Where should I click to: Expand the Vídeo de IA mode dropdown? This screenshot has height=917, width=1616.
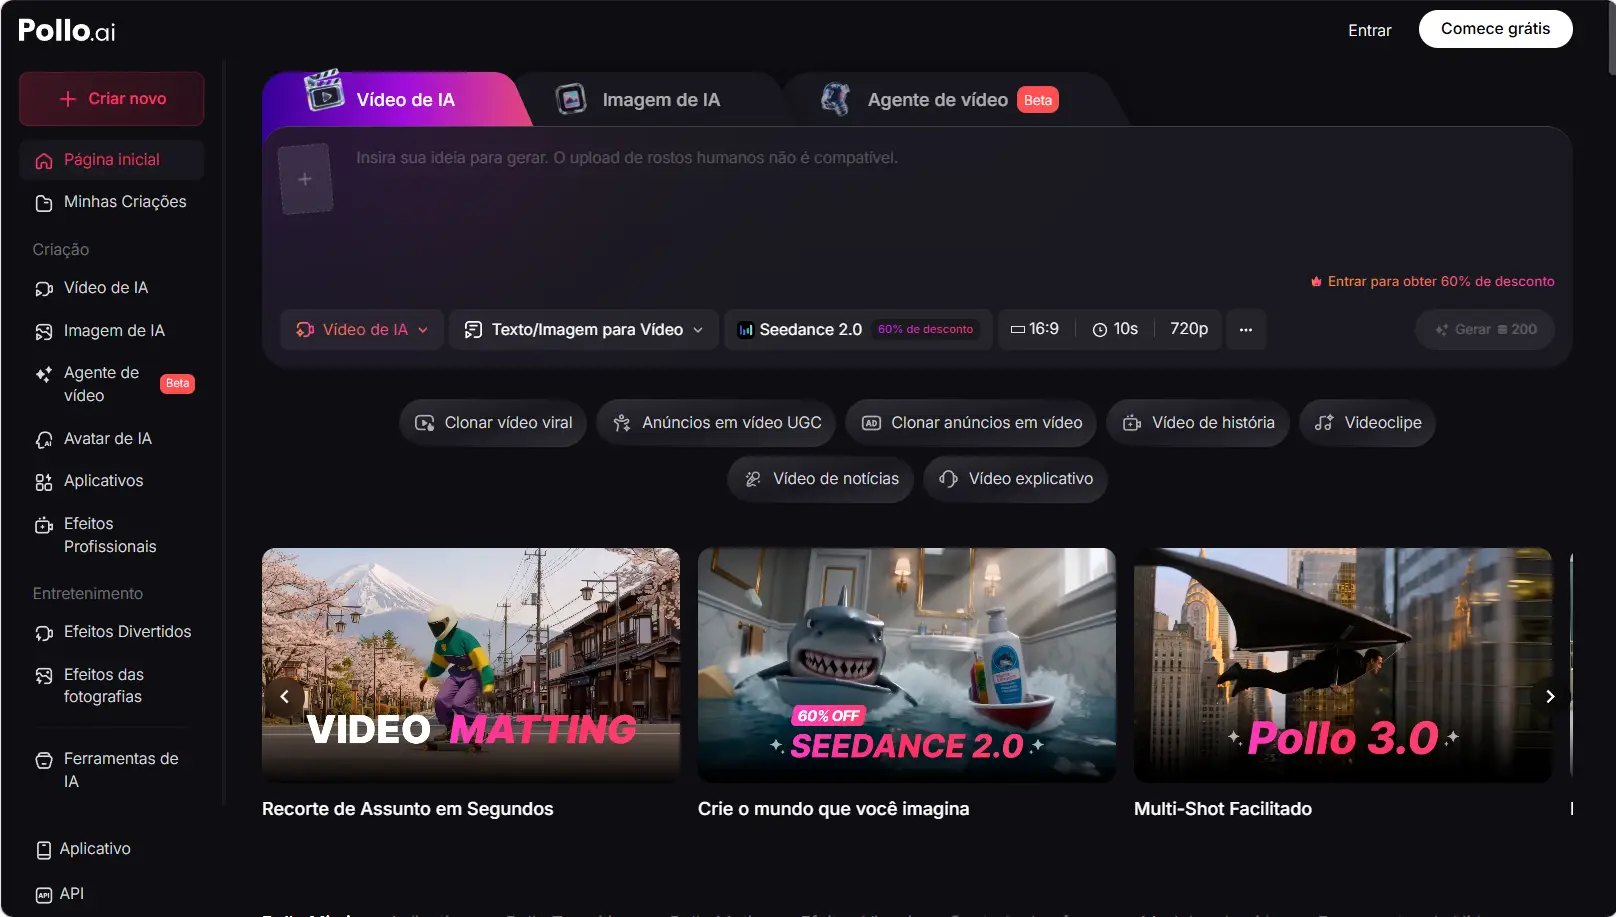pyautogui.click(x=362, y=329)
